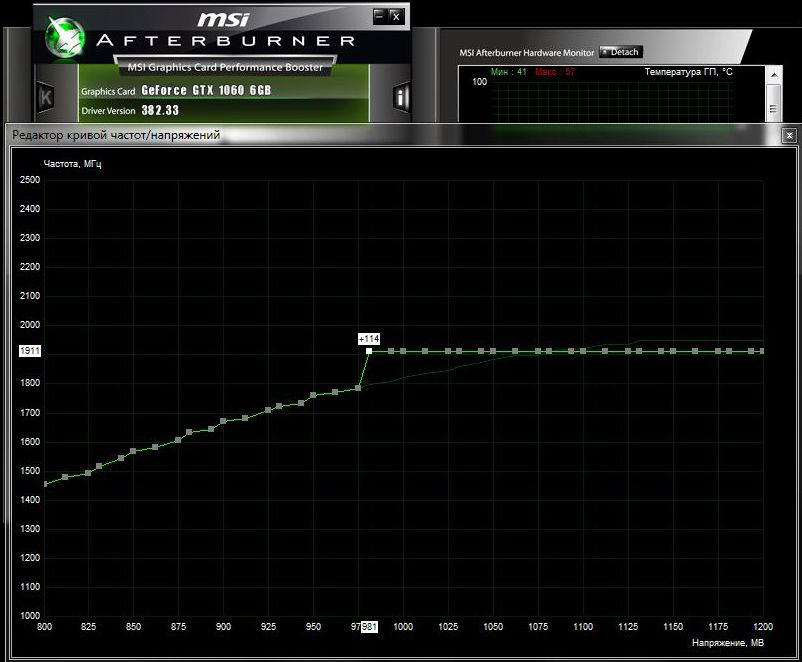The image size is (802, 662).
Task: Click the Hardware Monitor scrollbar thumb
Action: tap(774, 103)
